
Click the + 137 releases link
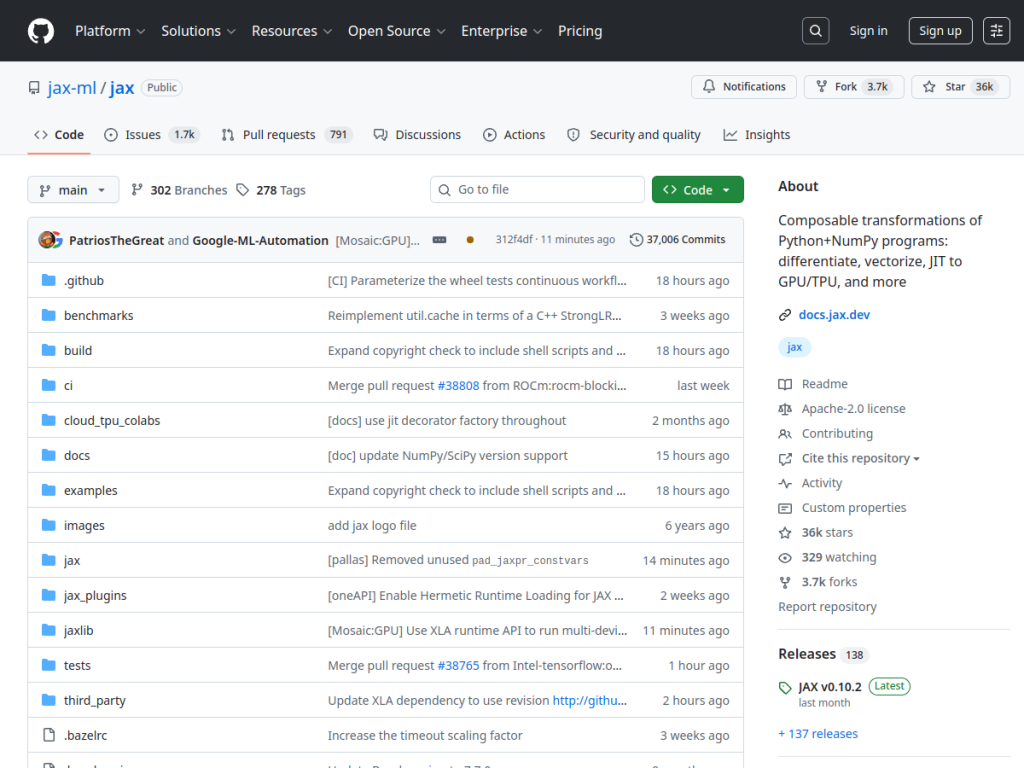point(818,734)
